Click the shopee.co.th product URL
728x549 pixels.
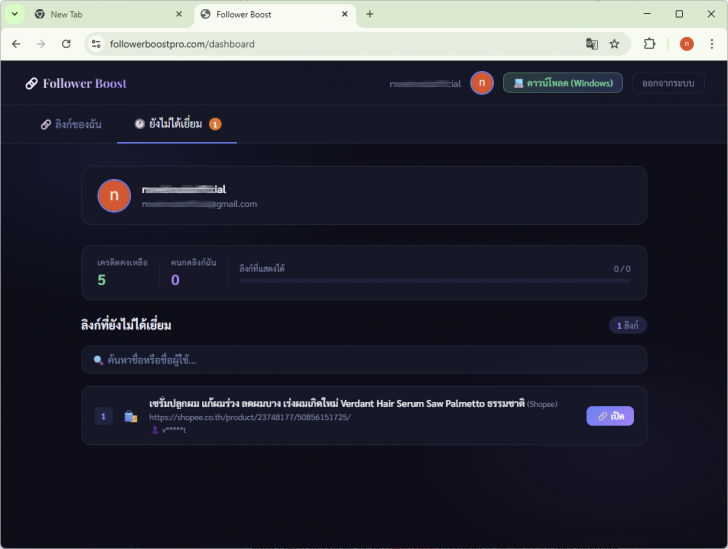(x=250, y=417)
